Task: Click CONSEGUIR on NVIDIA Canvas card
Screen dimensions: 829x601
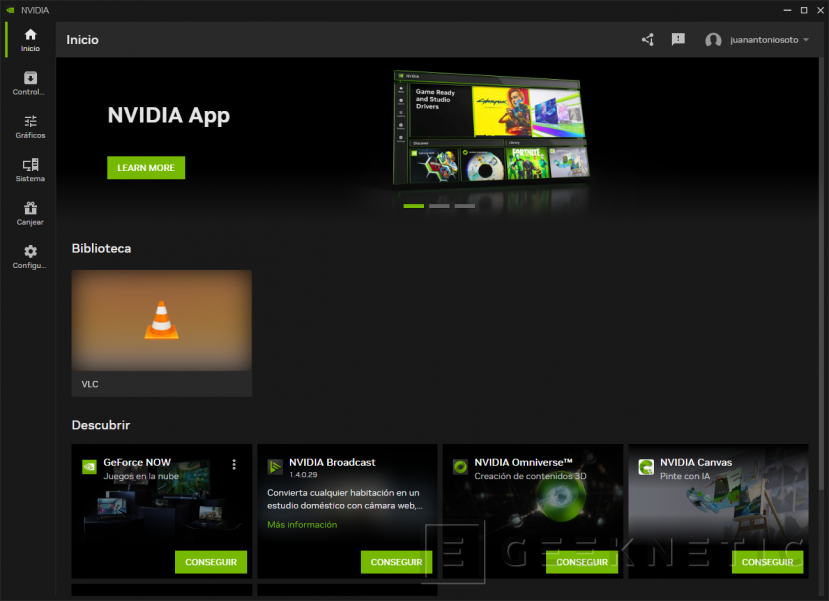Action: pyautogui.click(x=768, y=562)
